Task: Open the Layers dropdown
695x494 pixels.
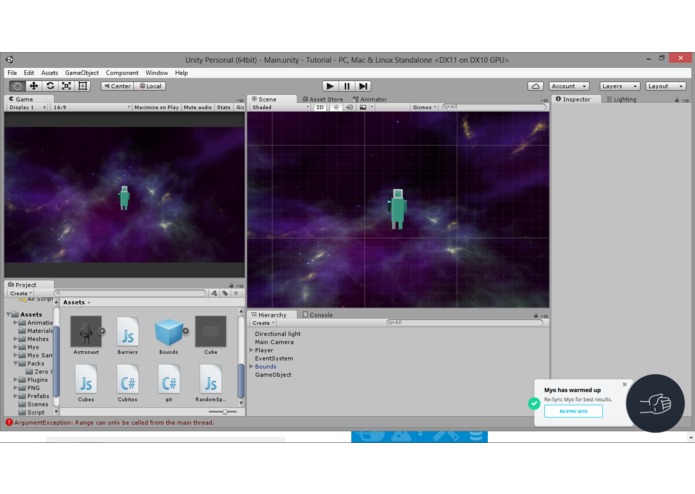Action: pos(619,86)
